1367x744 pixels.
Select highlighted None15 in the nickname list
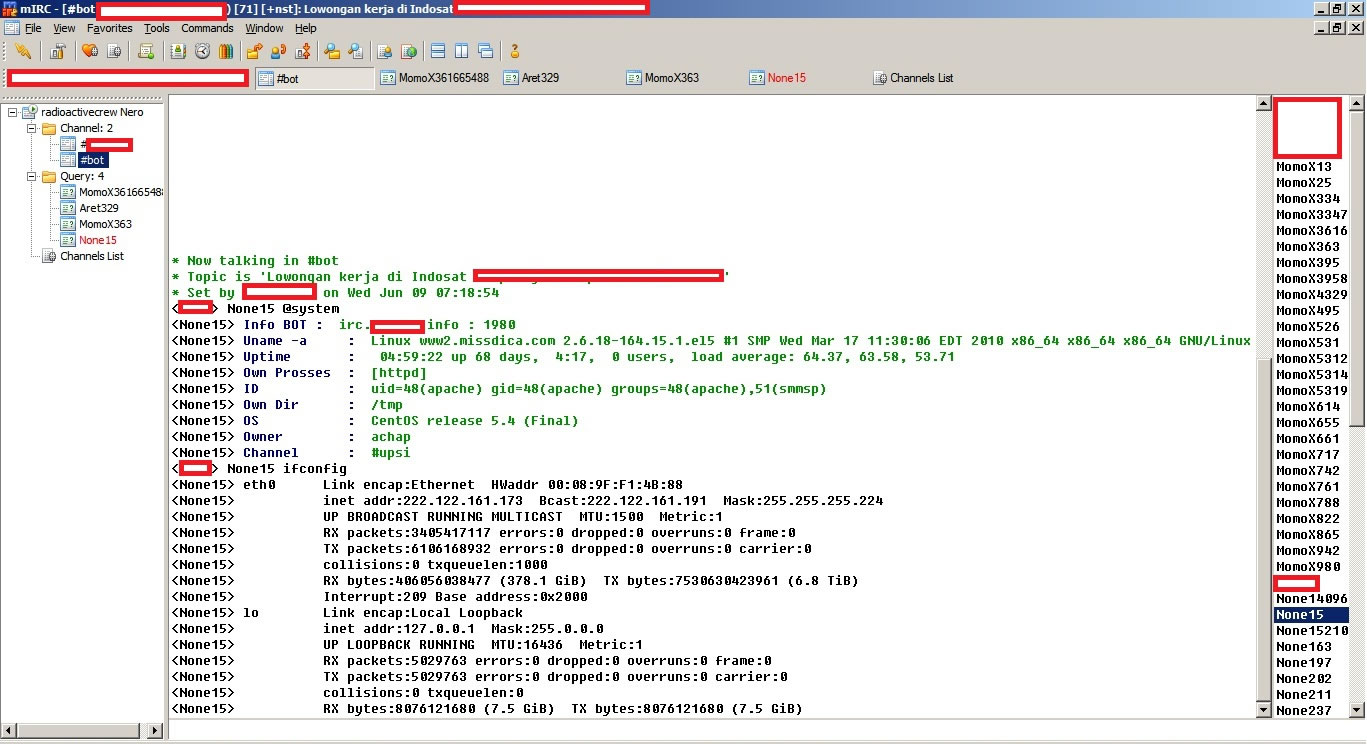[1312, 615]
